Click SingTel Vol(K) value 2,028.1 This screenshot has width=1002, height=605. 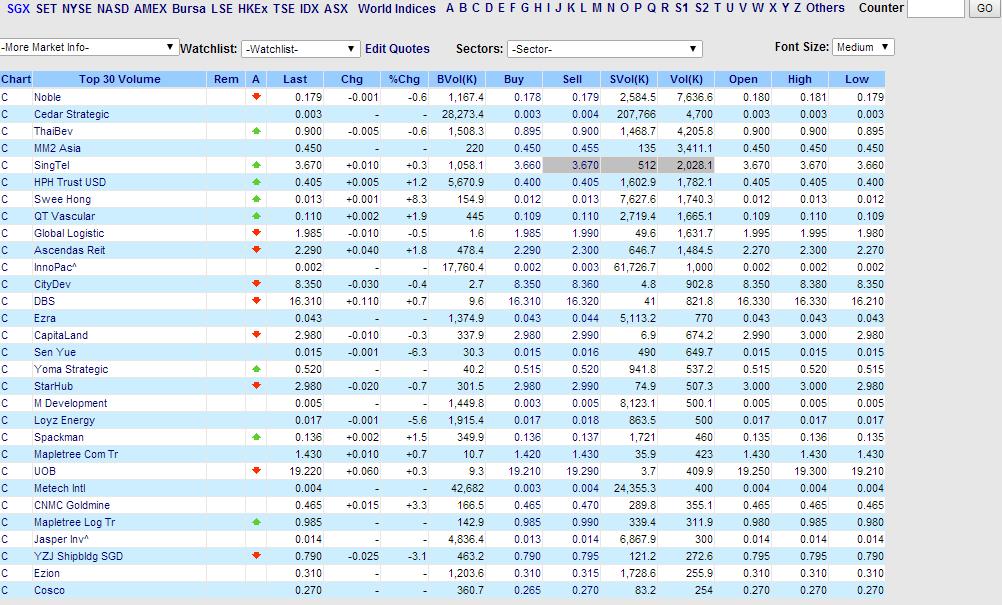(x=686, y=165)
